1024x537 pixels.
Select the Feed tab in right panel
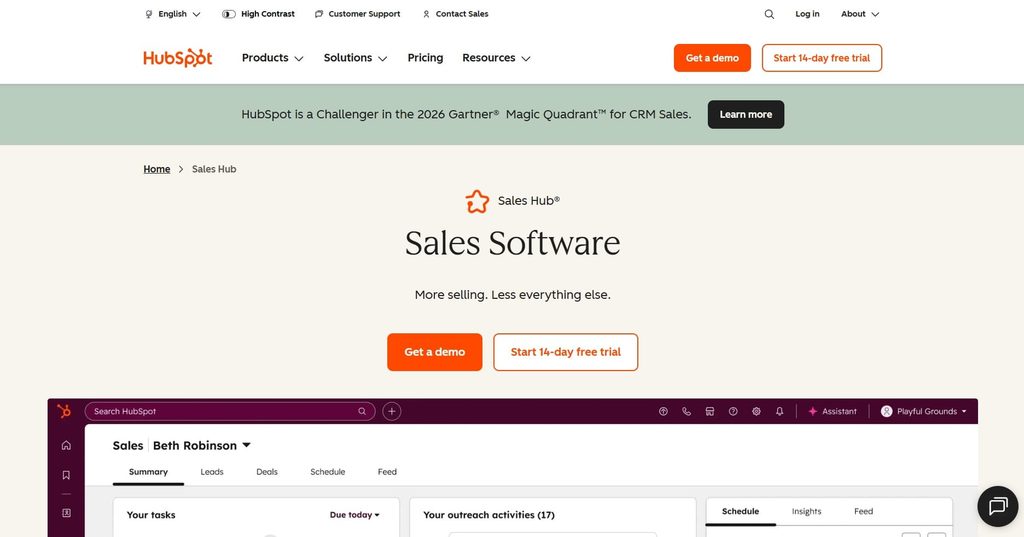pyautogui.click(x=863, y=512)
